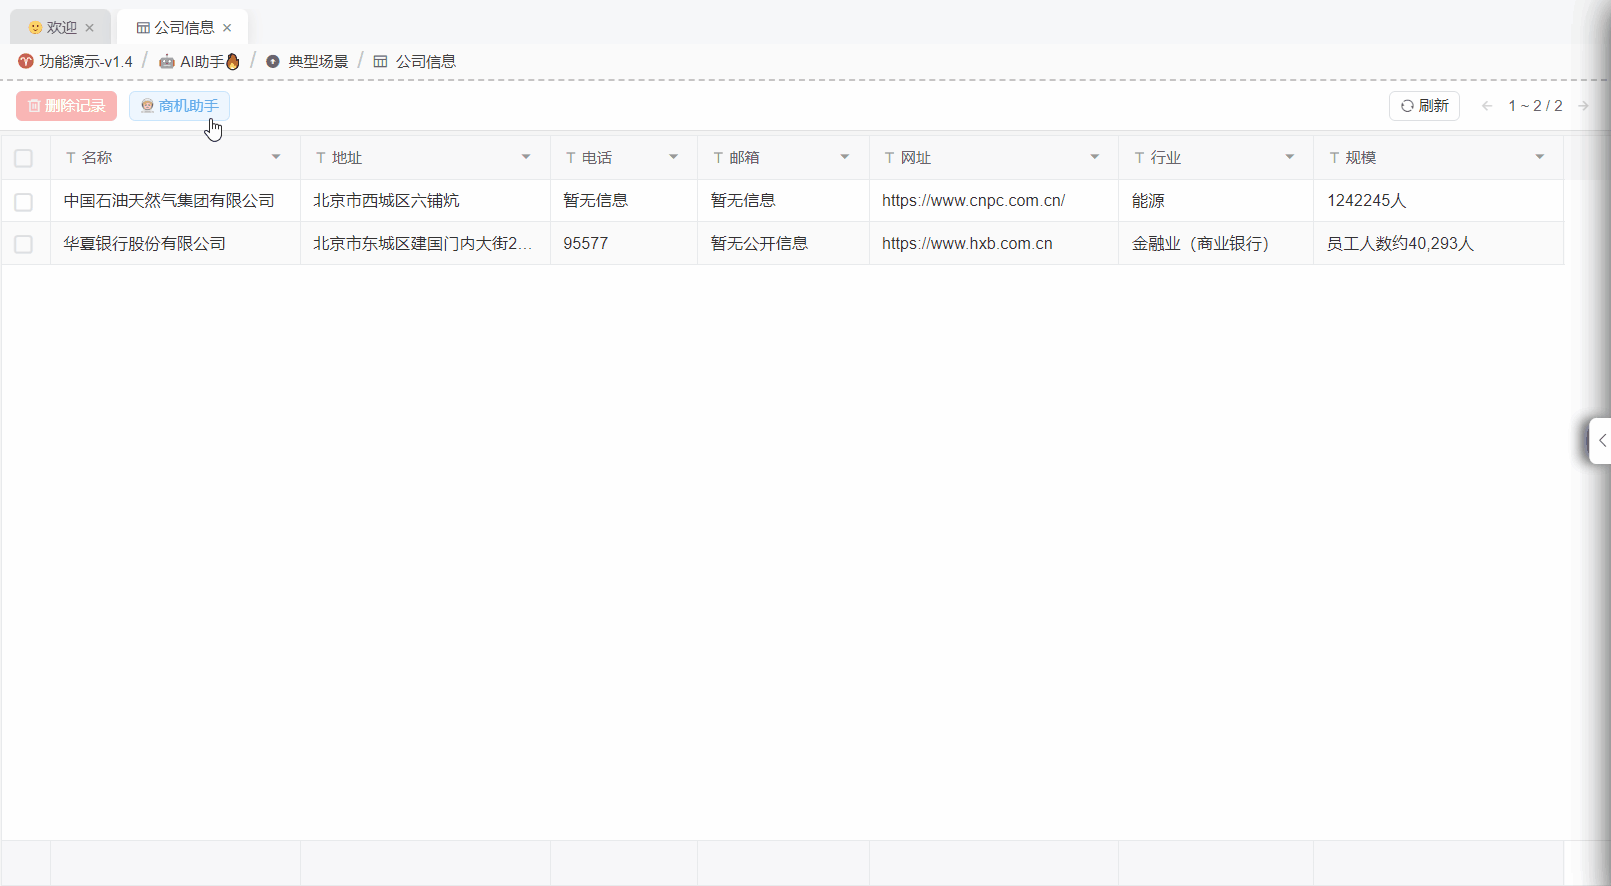Screen dimensions: 1611x886
Task: Select 暂无信息 email cell for 中国石油
Action: 784,201
